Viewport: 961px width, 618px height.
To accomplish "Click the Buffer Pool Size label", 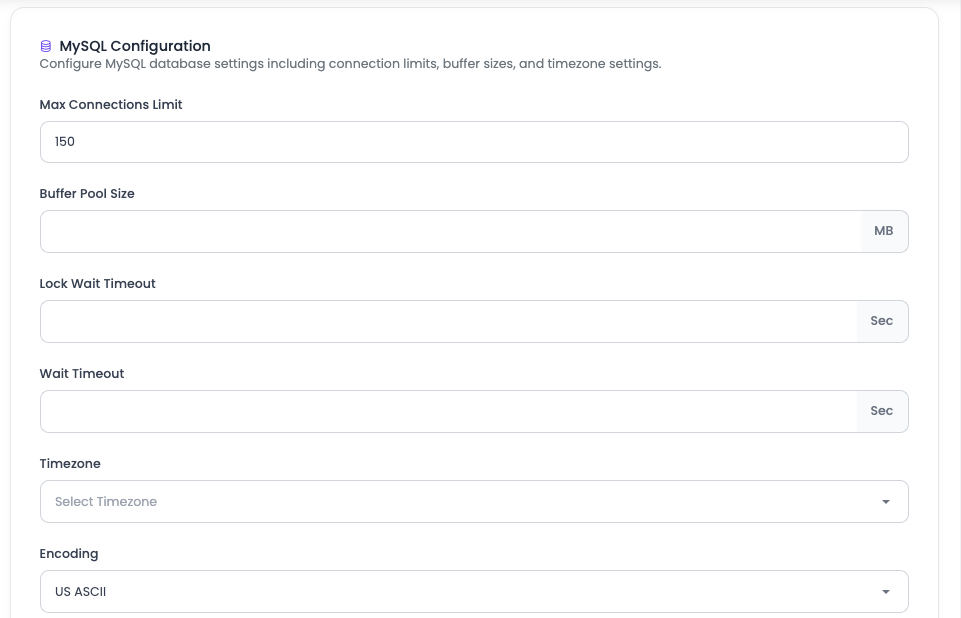I will 87,193.
